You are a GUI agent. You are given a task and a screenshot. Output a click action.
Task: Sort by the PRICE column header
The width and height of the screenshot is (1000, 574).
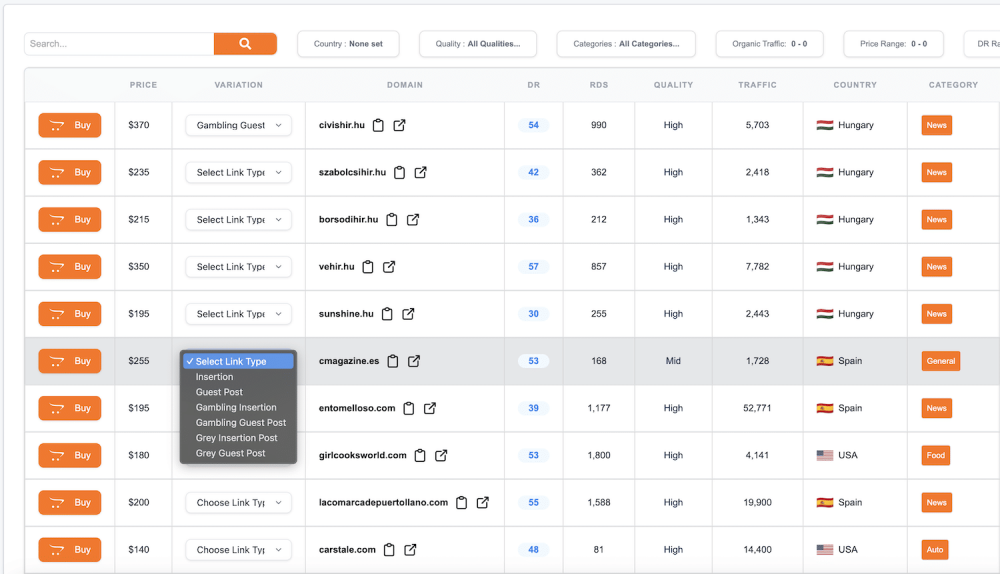(x=143, y=85)
